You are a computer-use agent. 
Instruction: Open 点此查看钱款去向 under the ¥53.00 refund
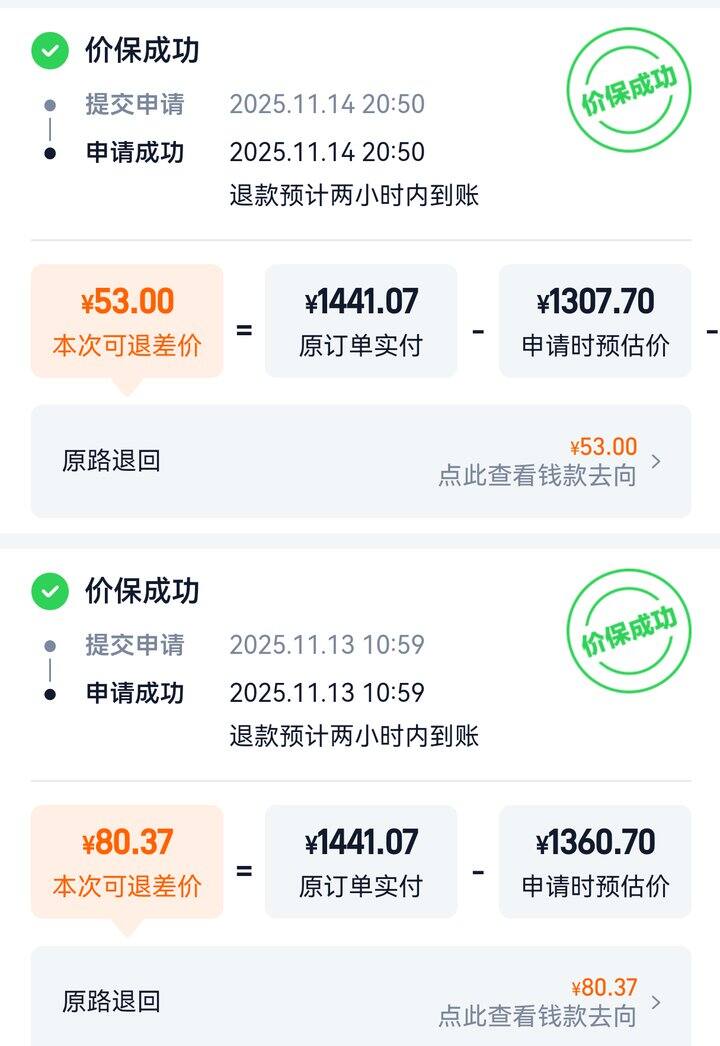tap(537, 475)
